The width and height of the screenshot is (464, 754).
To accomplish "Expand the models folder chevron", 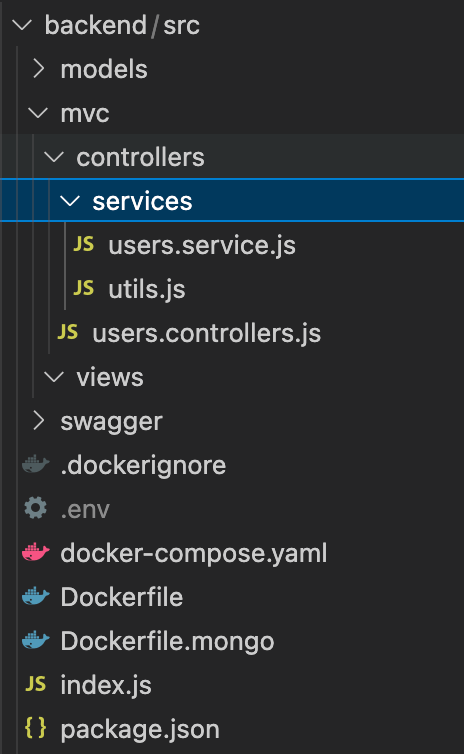I will click(38, 69).
